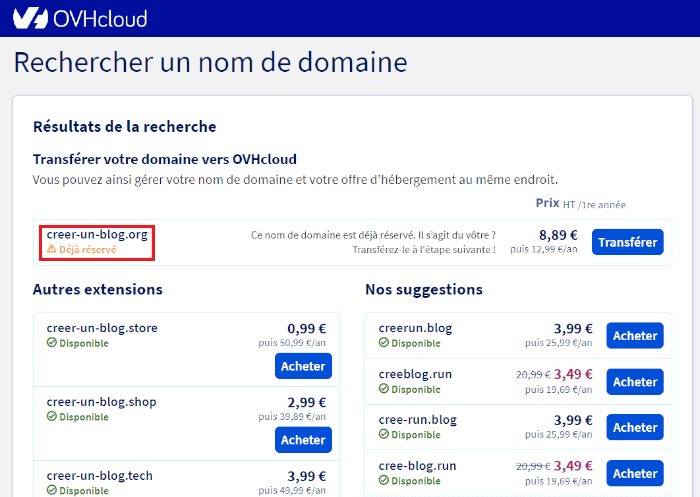
Task: Click the 8,89 € transfer price
Action: pyautogui.click(x=558, y=235)
